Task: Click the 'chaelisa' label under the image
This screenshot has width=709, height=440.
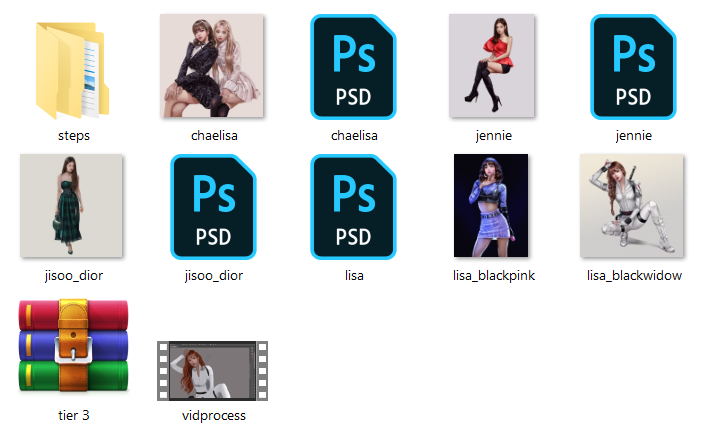Action: [x=214, y=136]
